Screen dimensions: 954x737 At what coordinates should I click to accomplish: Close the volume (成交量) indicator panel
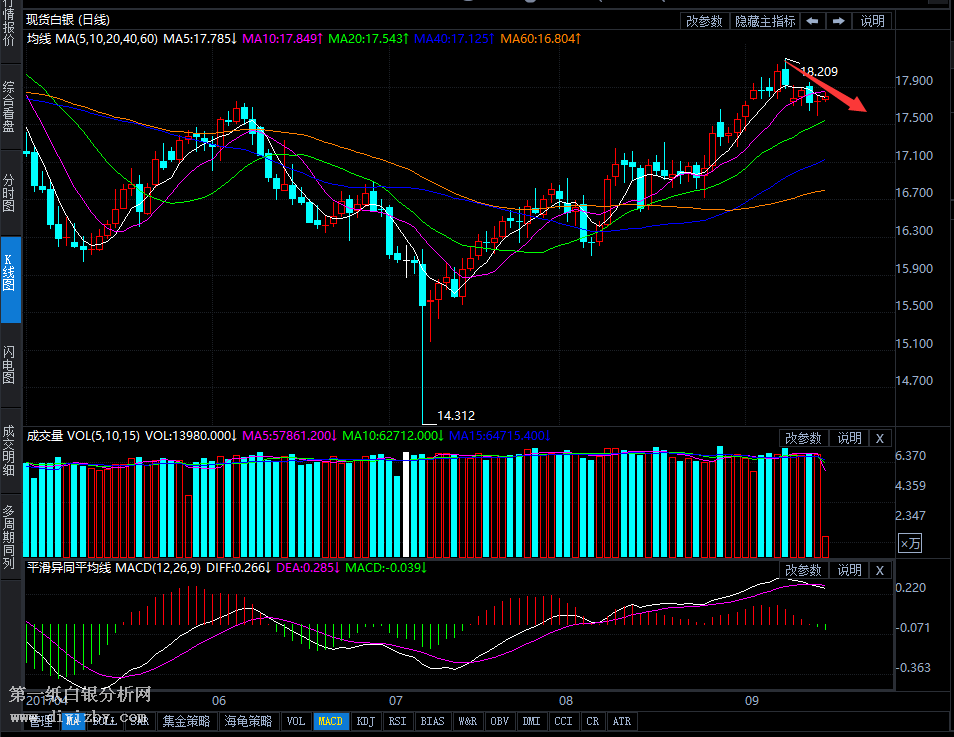pos(880,438)
